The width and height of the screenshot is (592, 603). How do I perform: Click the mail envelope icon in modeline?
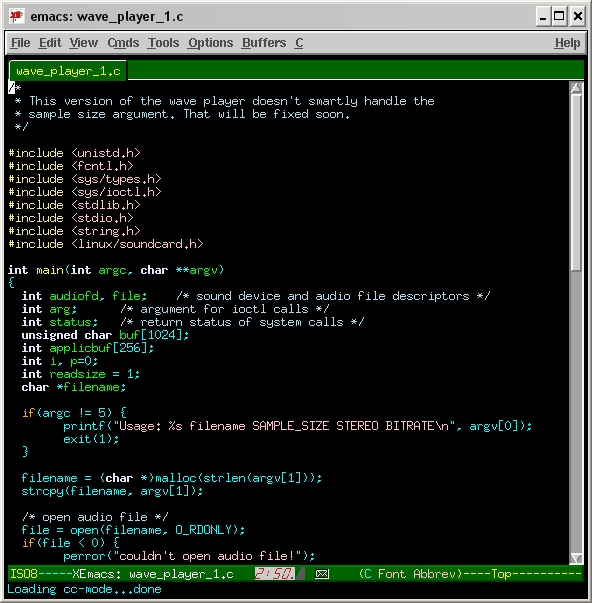322,574
